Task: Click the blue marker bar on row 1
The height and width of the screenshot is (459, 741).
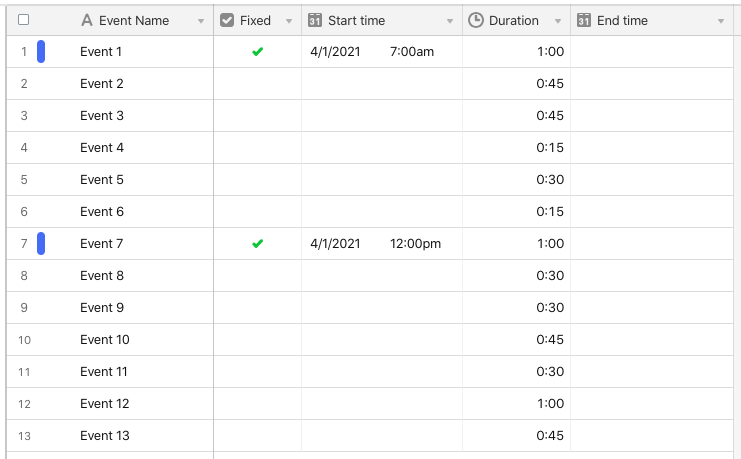Action: click(41, 52)
